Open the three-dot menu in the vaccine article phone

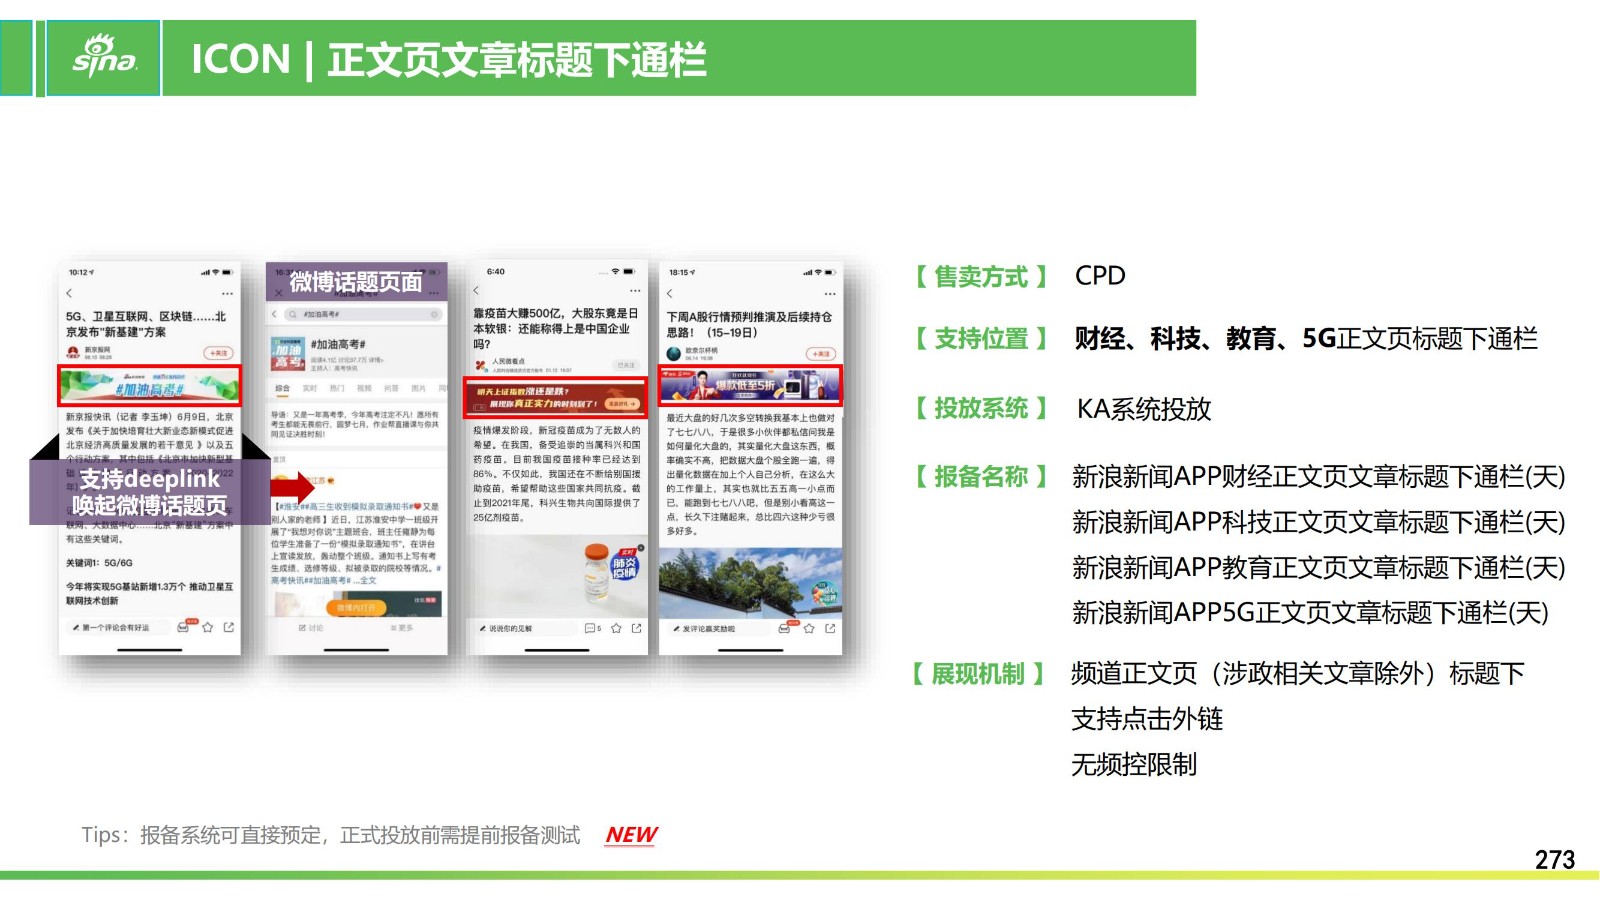click(x=634, y=290)
